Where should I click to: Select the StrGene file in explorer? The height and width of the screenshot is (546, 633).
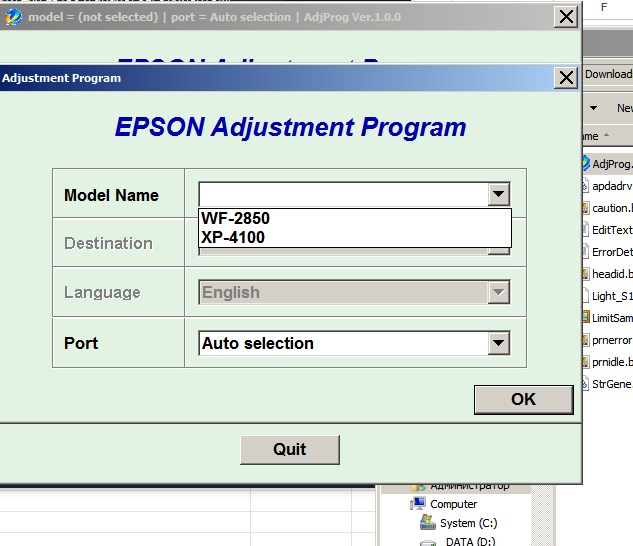608,384
